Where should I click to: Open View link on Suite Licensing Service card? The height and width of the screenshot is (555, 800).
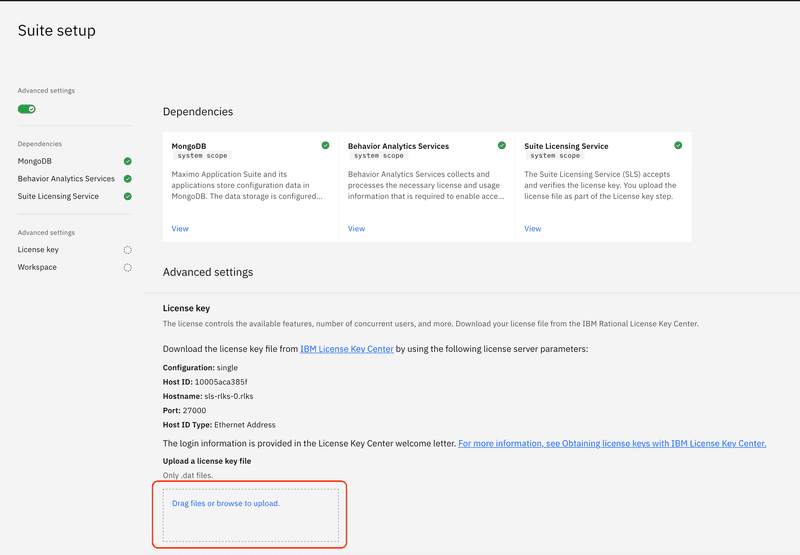tap(533, 229)
